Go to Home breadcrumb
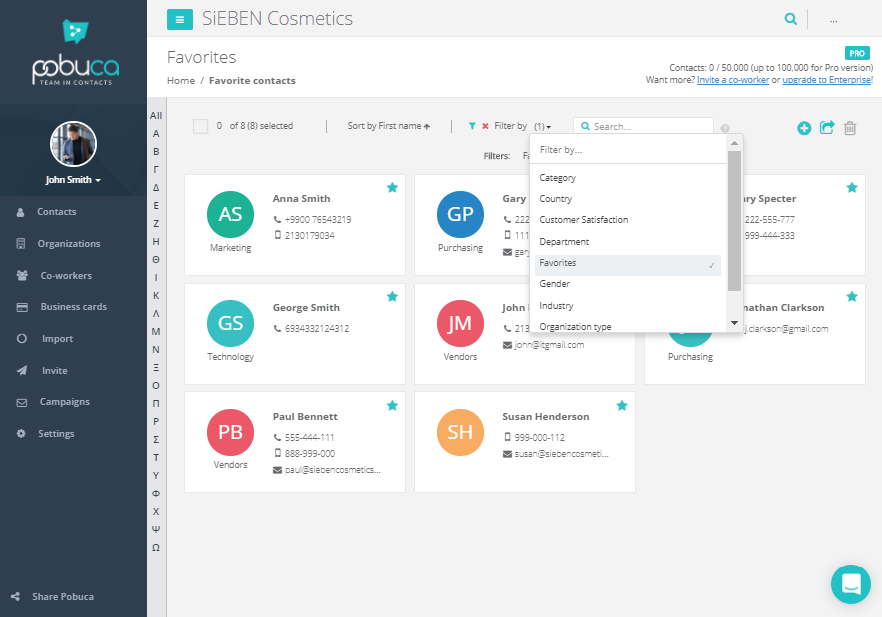This screenshot has height=617, width=882. pyautogui.click(x=181, y=80)
